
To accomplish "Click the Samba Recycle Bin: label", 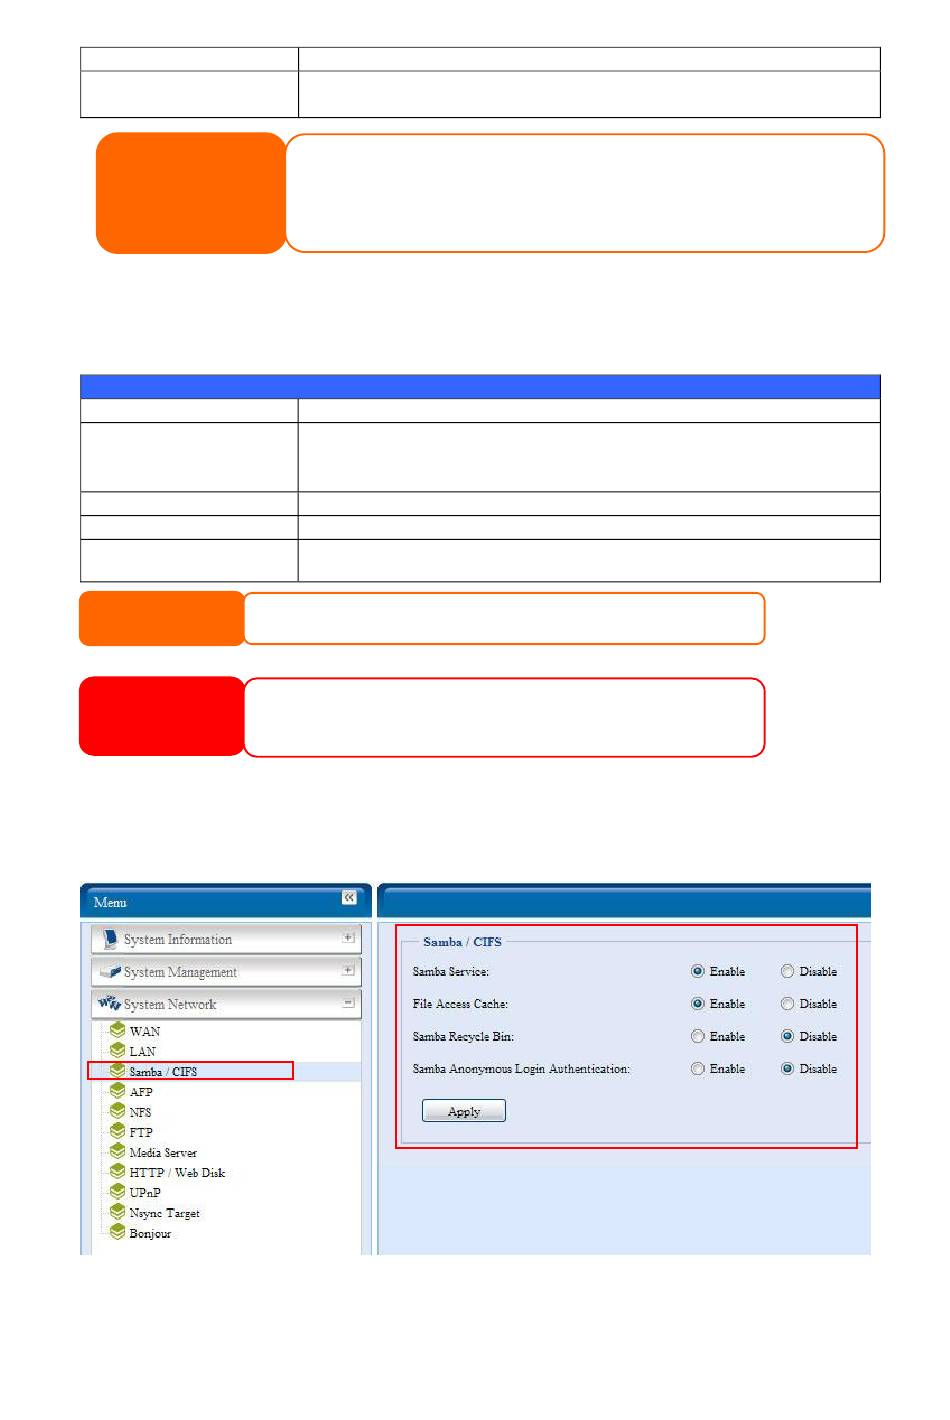I will [463, 1036].
